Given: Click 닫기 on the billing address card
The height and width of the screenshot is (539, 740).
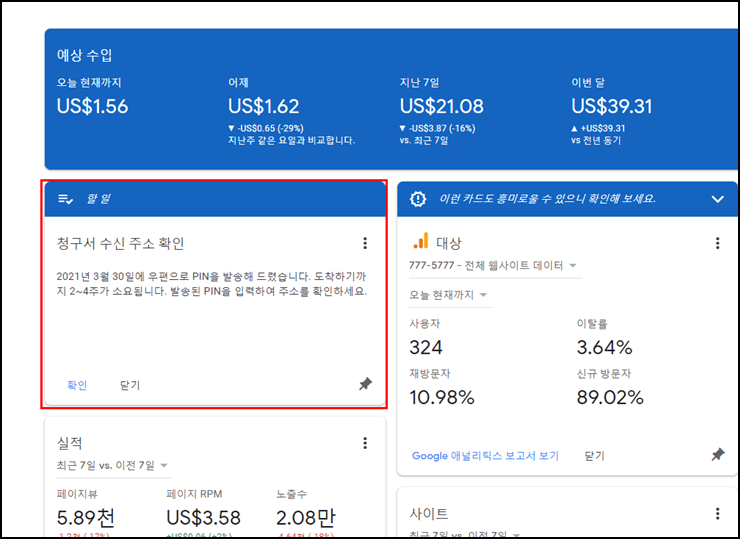Looking at the screenshot, I should (x=130, y=385).
